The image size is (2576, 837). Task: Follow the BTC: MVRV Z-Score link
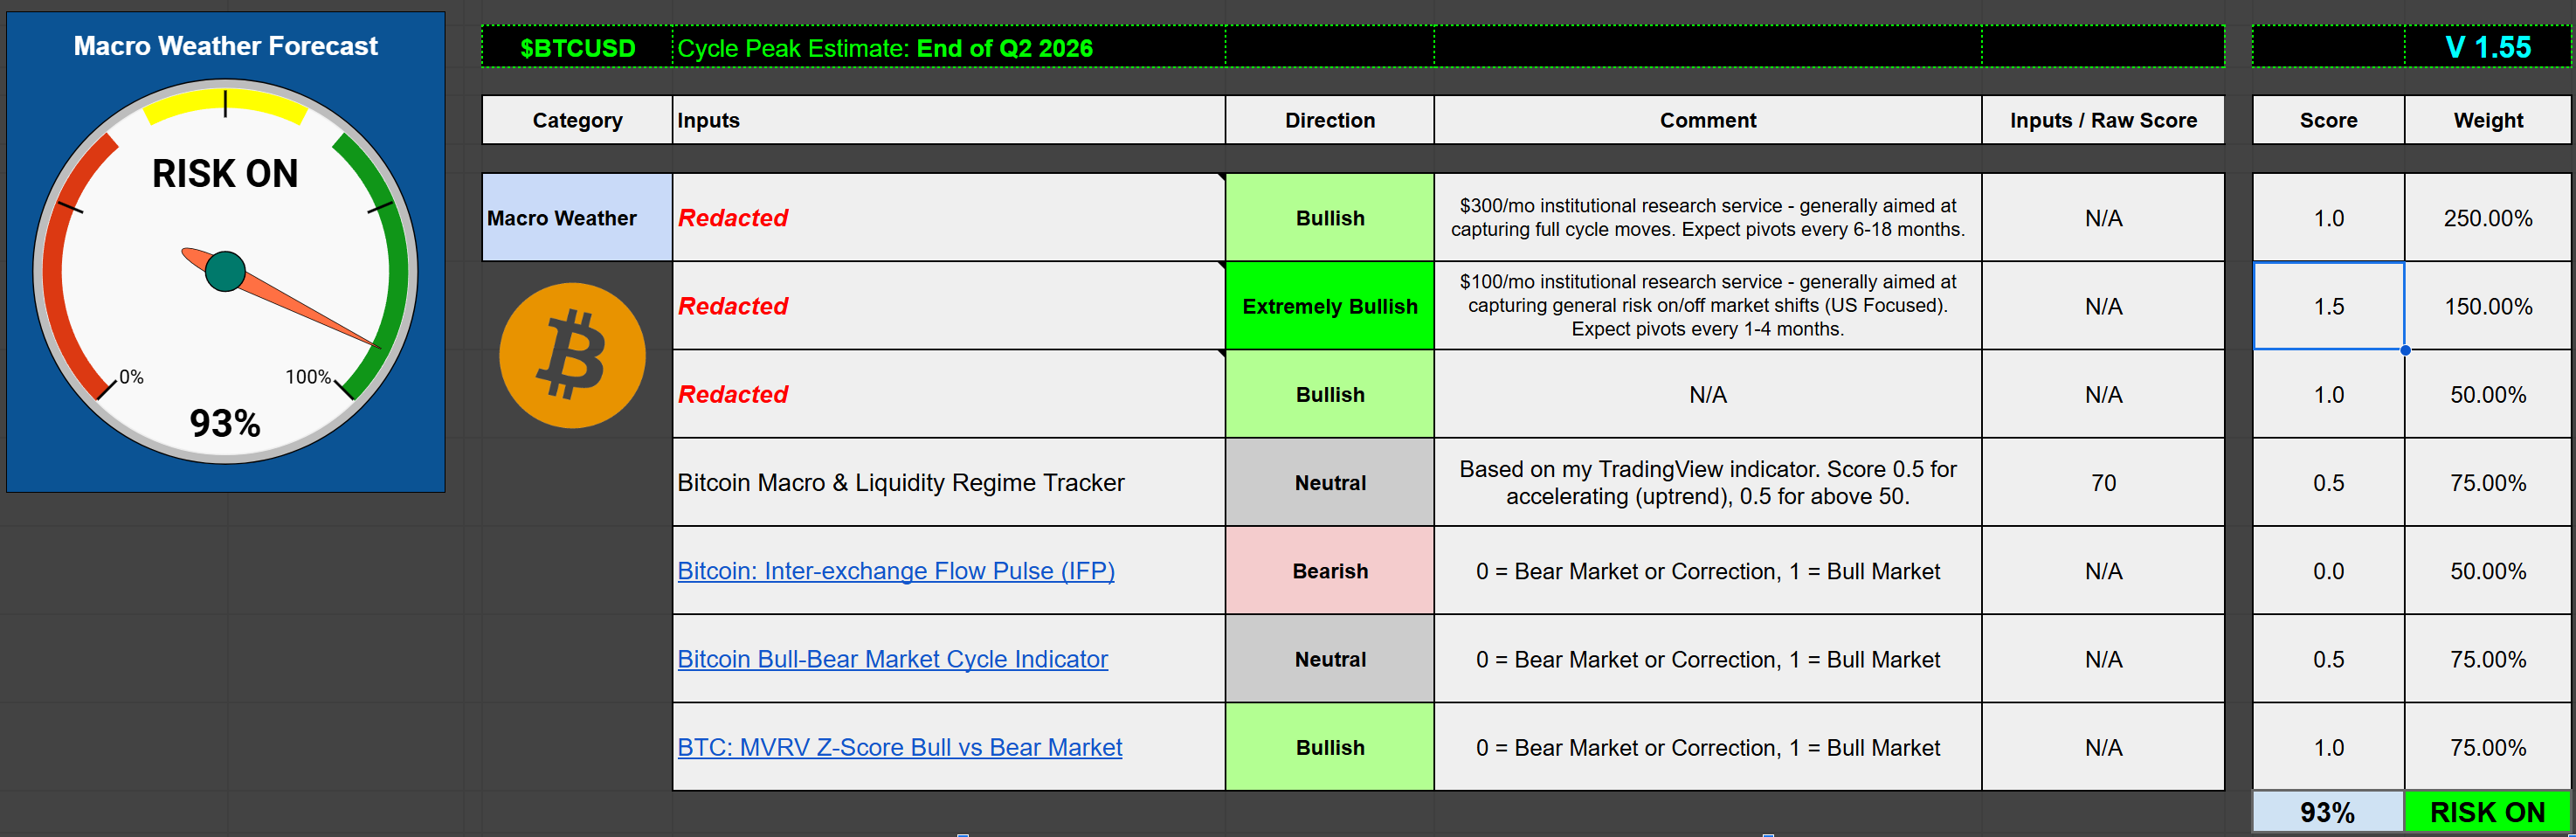click(899, 747)
